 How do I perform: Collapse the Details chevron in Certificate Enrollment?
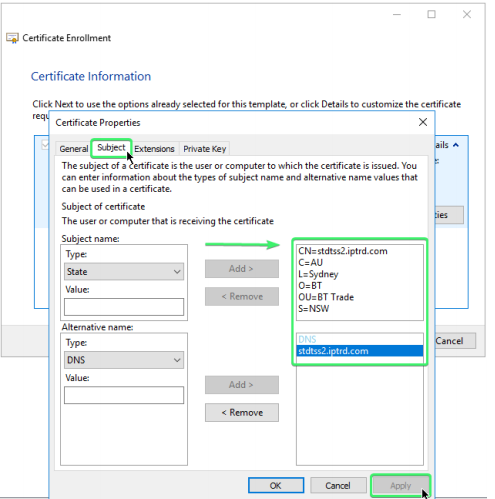click(456, 145)
